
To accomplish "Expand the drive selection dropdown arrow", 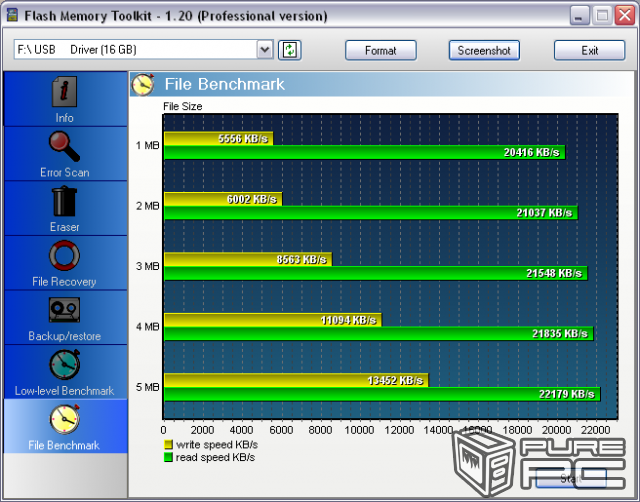I will coord(265,50).
